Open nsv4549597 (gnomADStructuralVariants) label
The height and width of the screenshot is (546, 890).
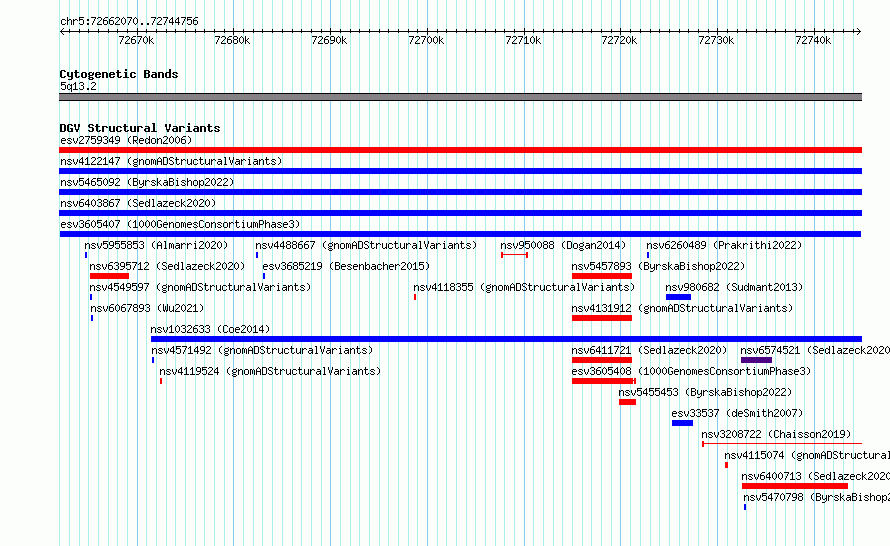pos(200,287)
